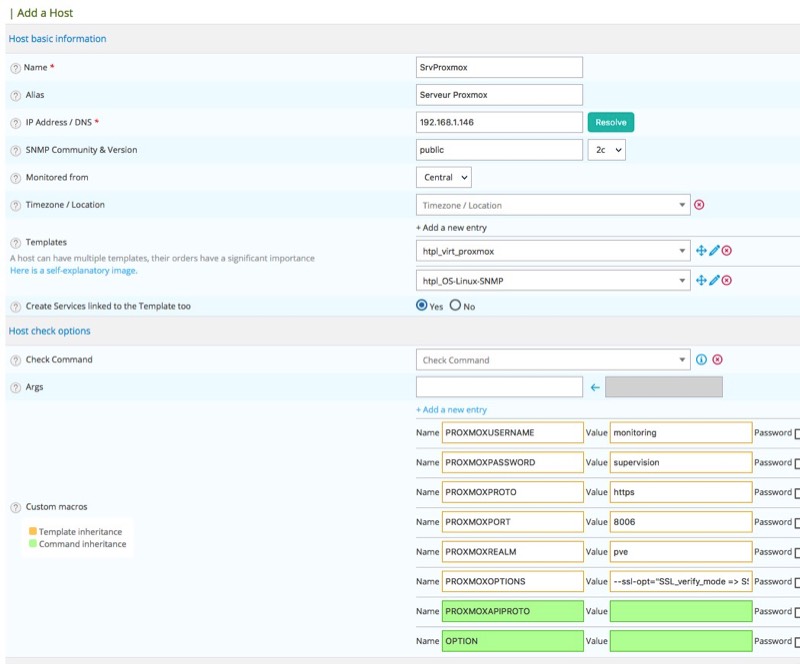
Task: Open the Monitored from Central dropdown
Action: click(x=444, y=177)
